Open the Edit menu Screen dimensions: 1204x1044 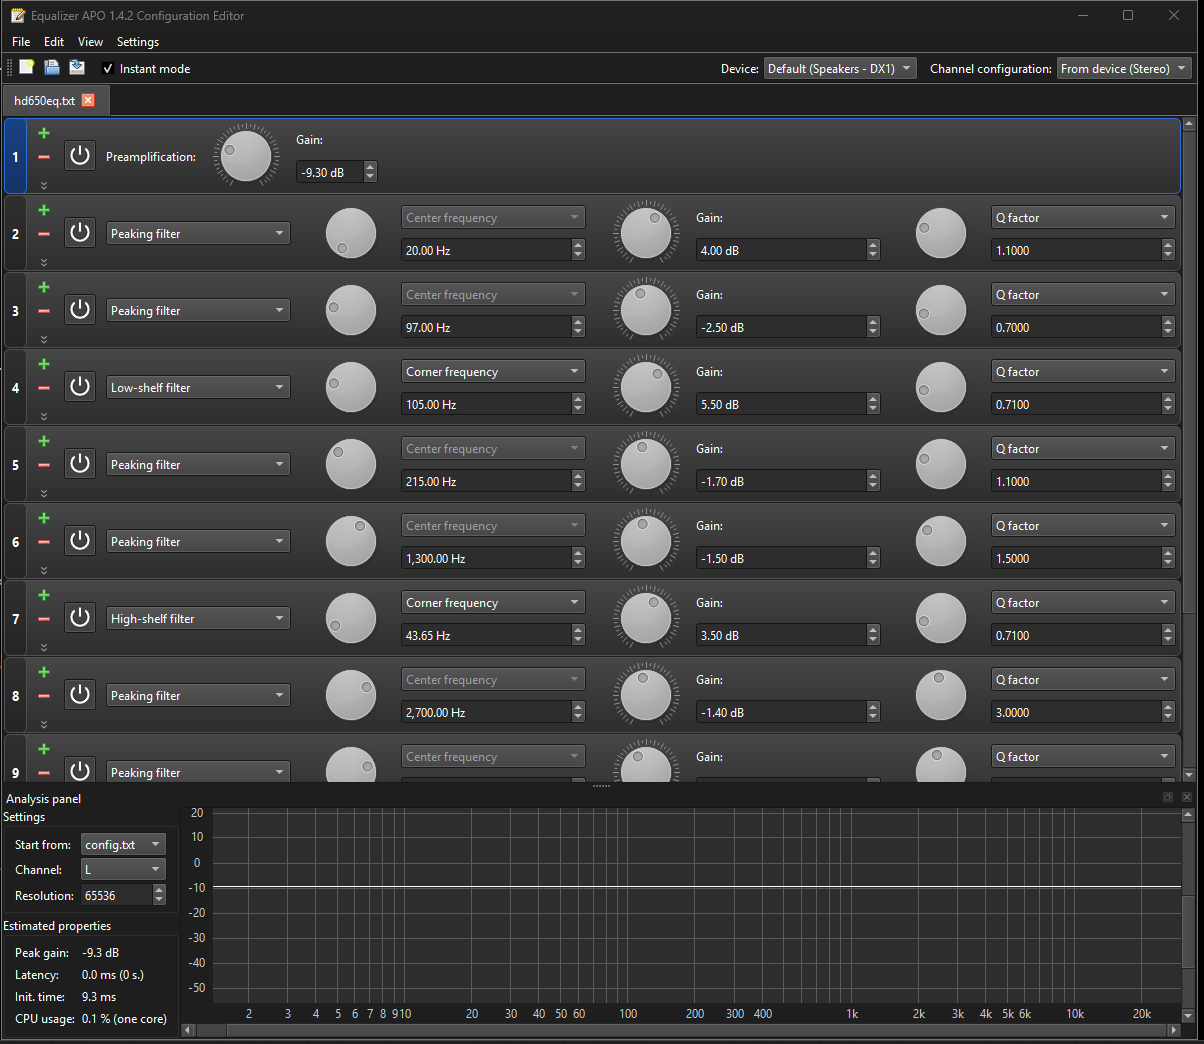point(54,42)
